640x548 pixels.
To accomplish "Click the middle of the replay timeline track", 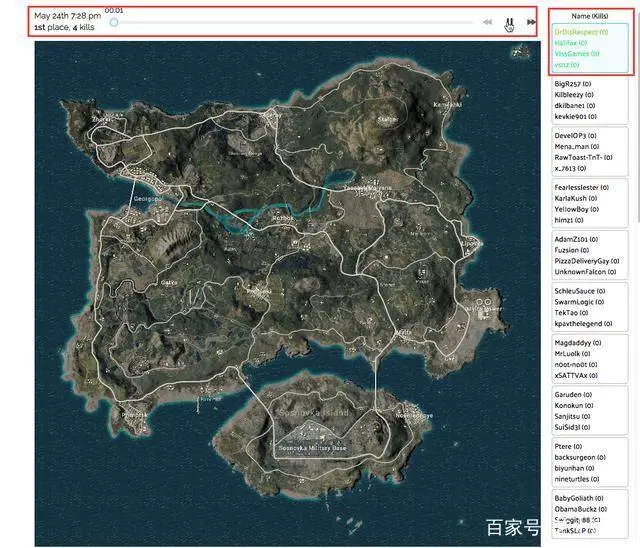I will click(x=293, y=22).
